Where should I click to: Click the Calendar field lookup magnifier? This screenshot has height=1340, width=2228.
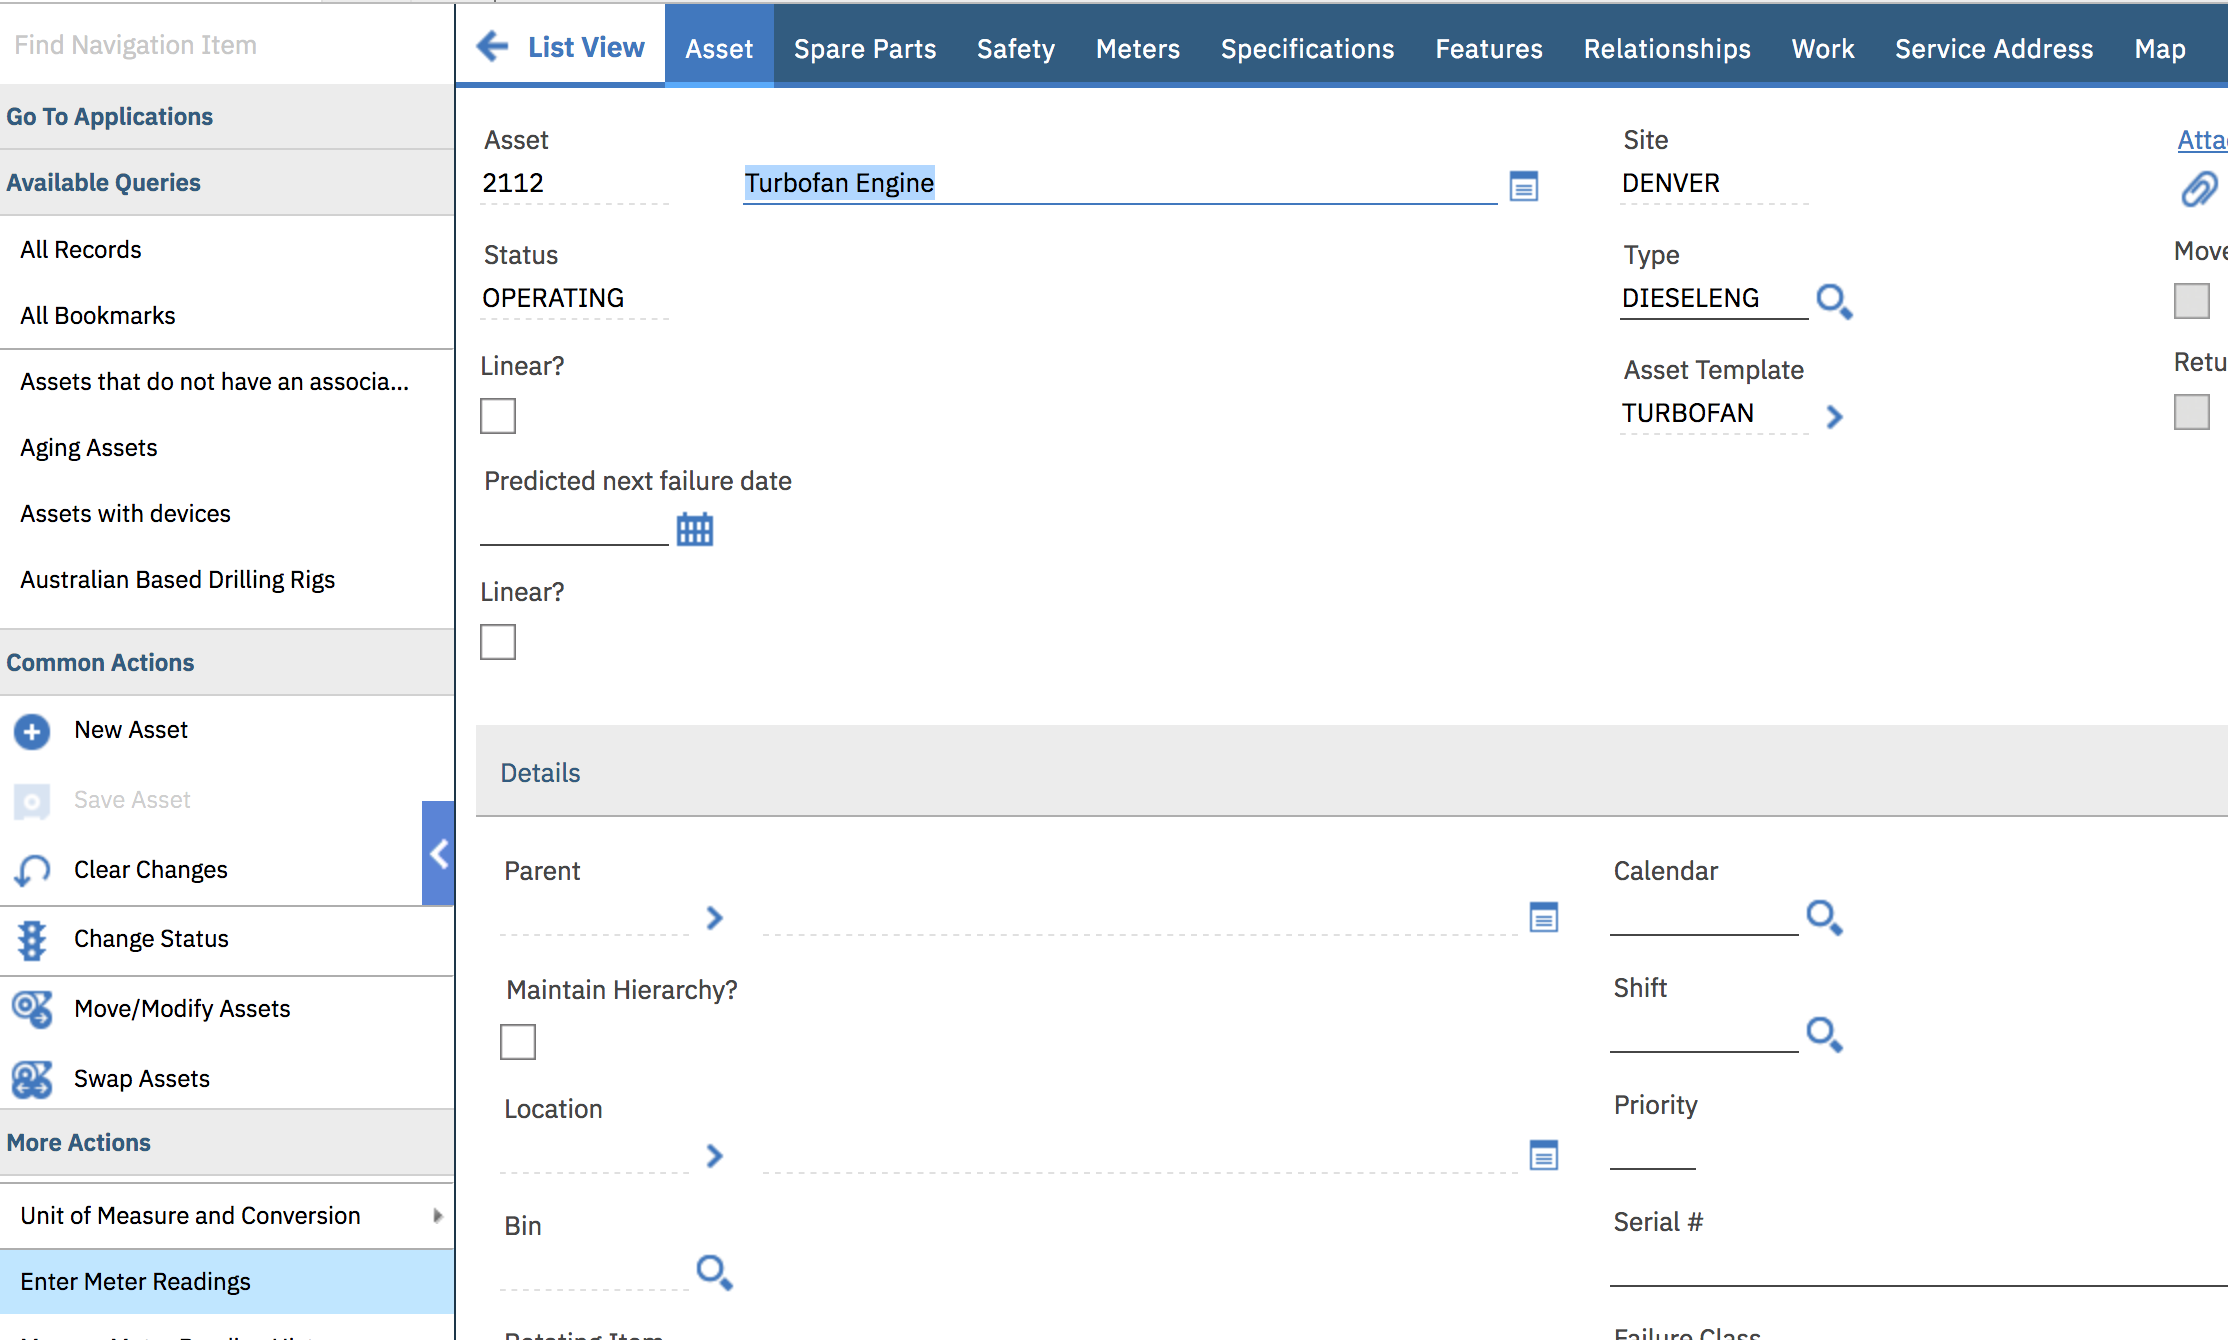[1824, 917]
